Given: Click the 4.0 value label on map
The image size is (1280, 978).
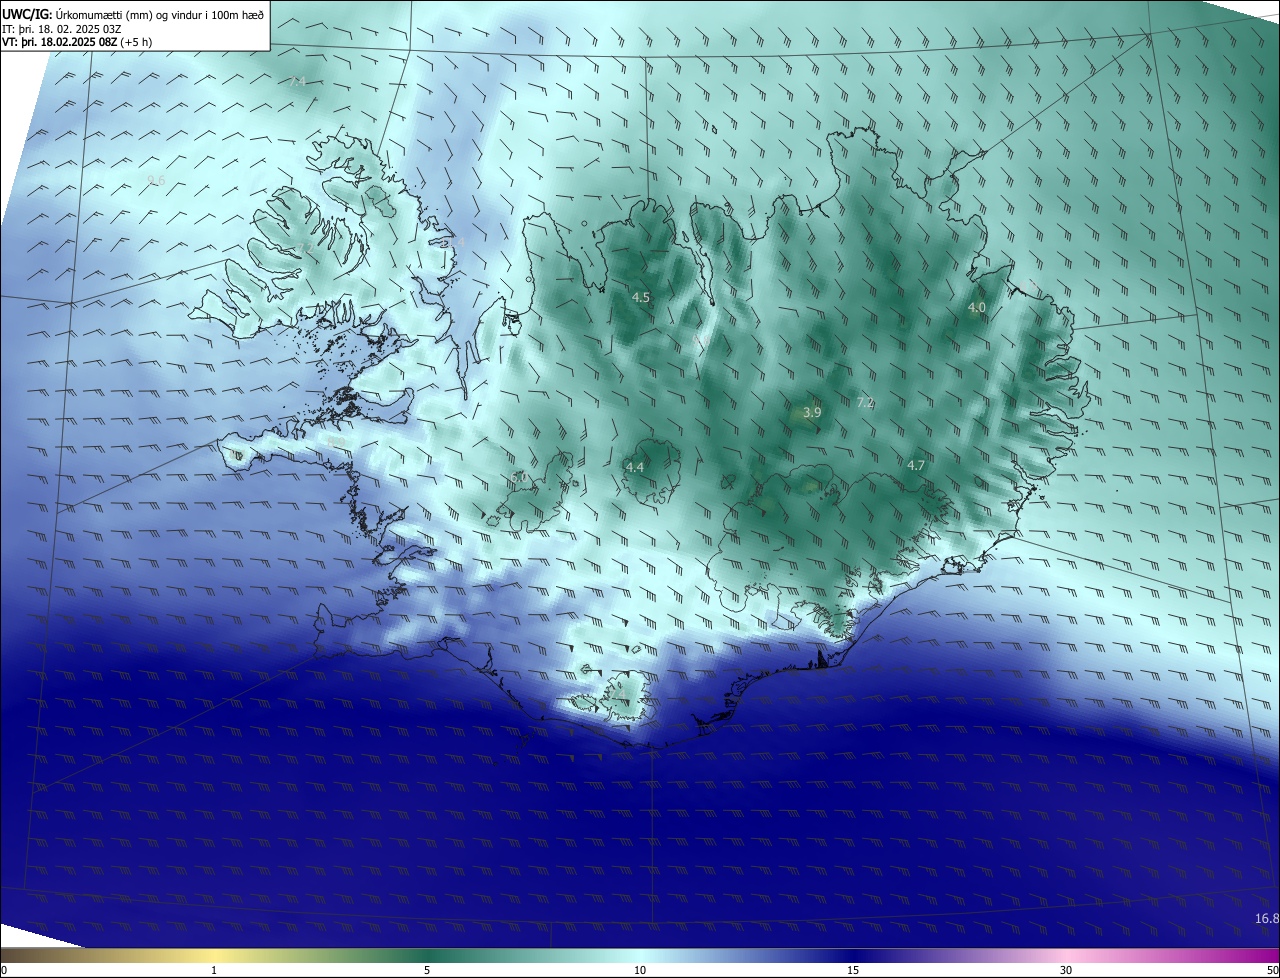Looking at the screenshot, I should click(977, 307).
